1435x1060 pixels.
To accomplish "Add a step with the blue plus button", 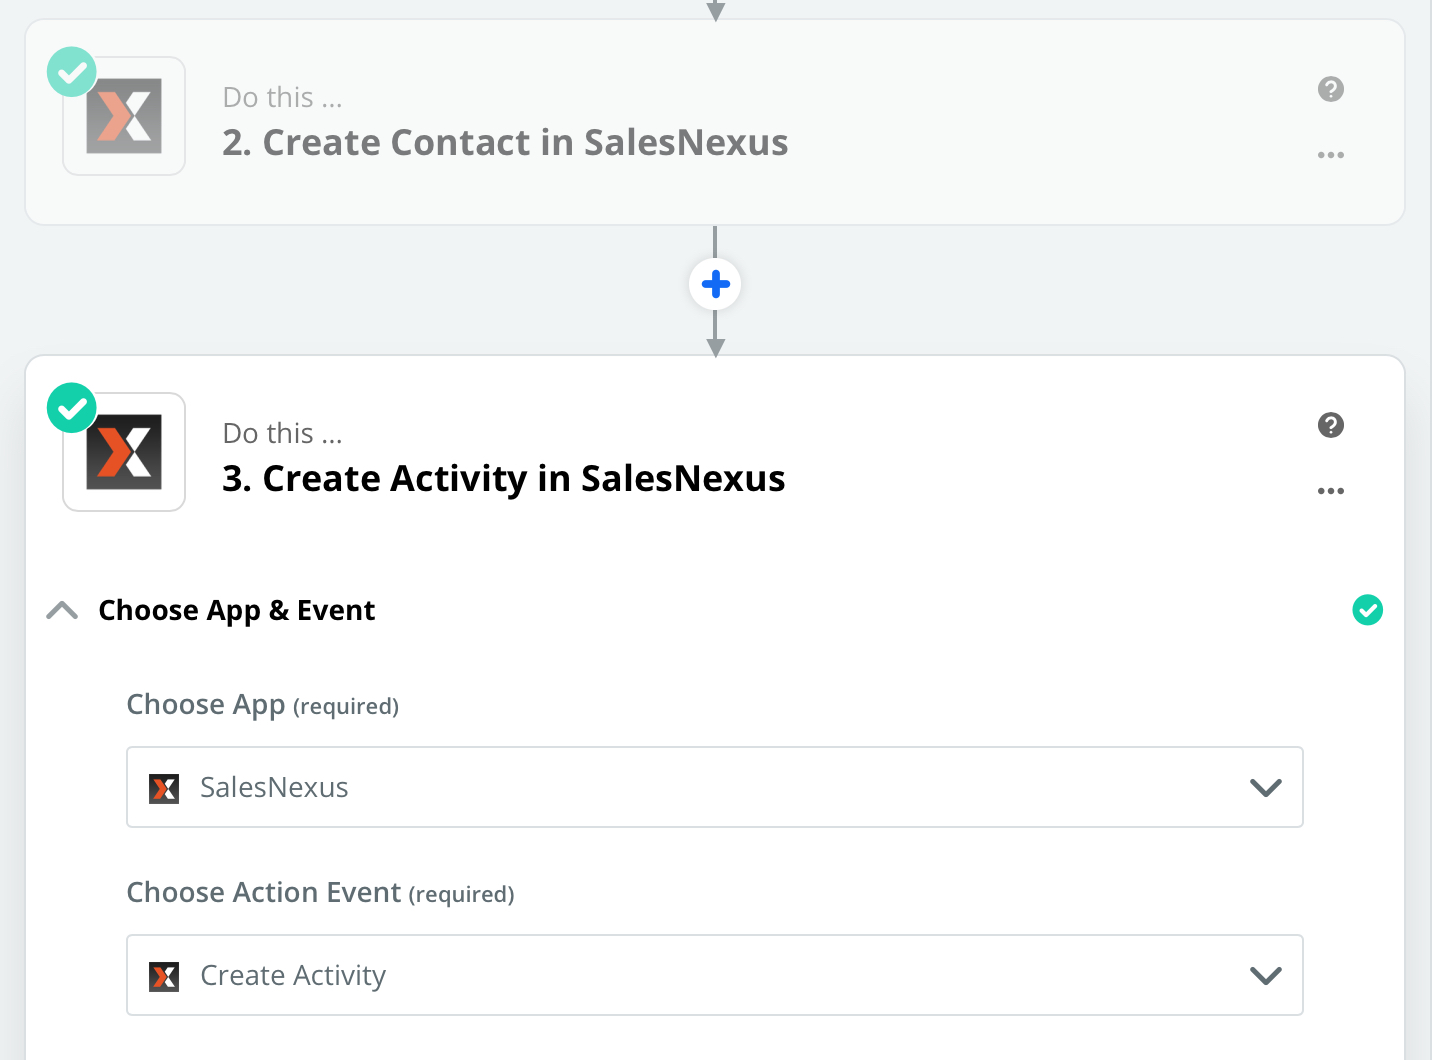I will pyautogui.click(x=715, y=285).
